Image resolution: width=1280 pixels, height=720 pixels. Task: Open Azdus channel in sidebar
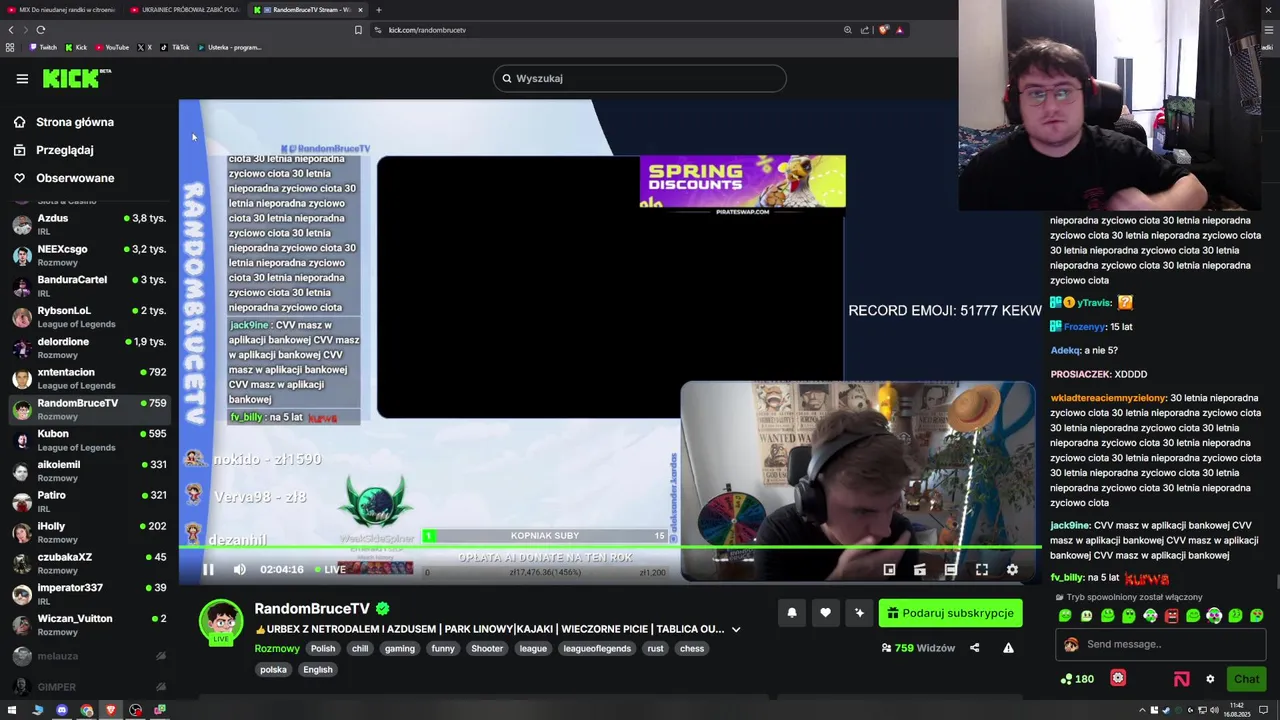coord(89,224)
